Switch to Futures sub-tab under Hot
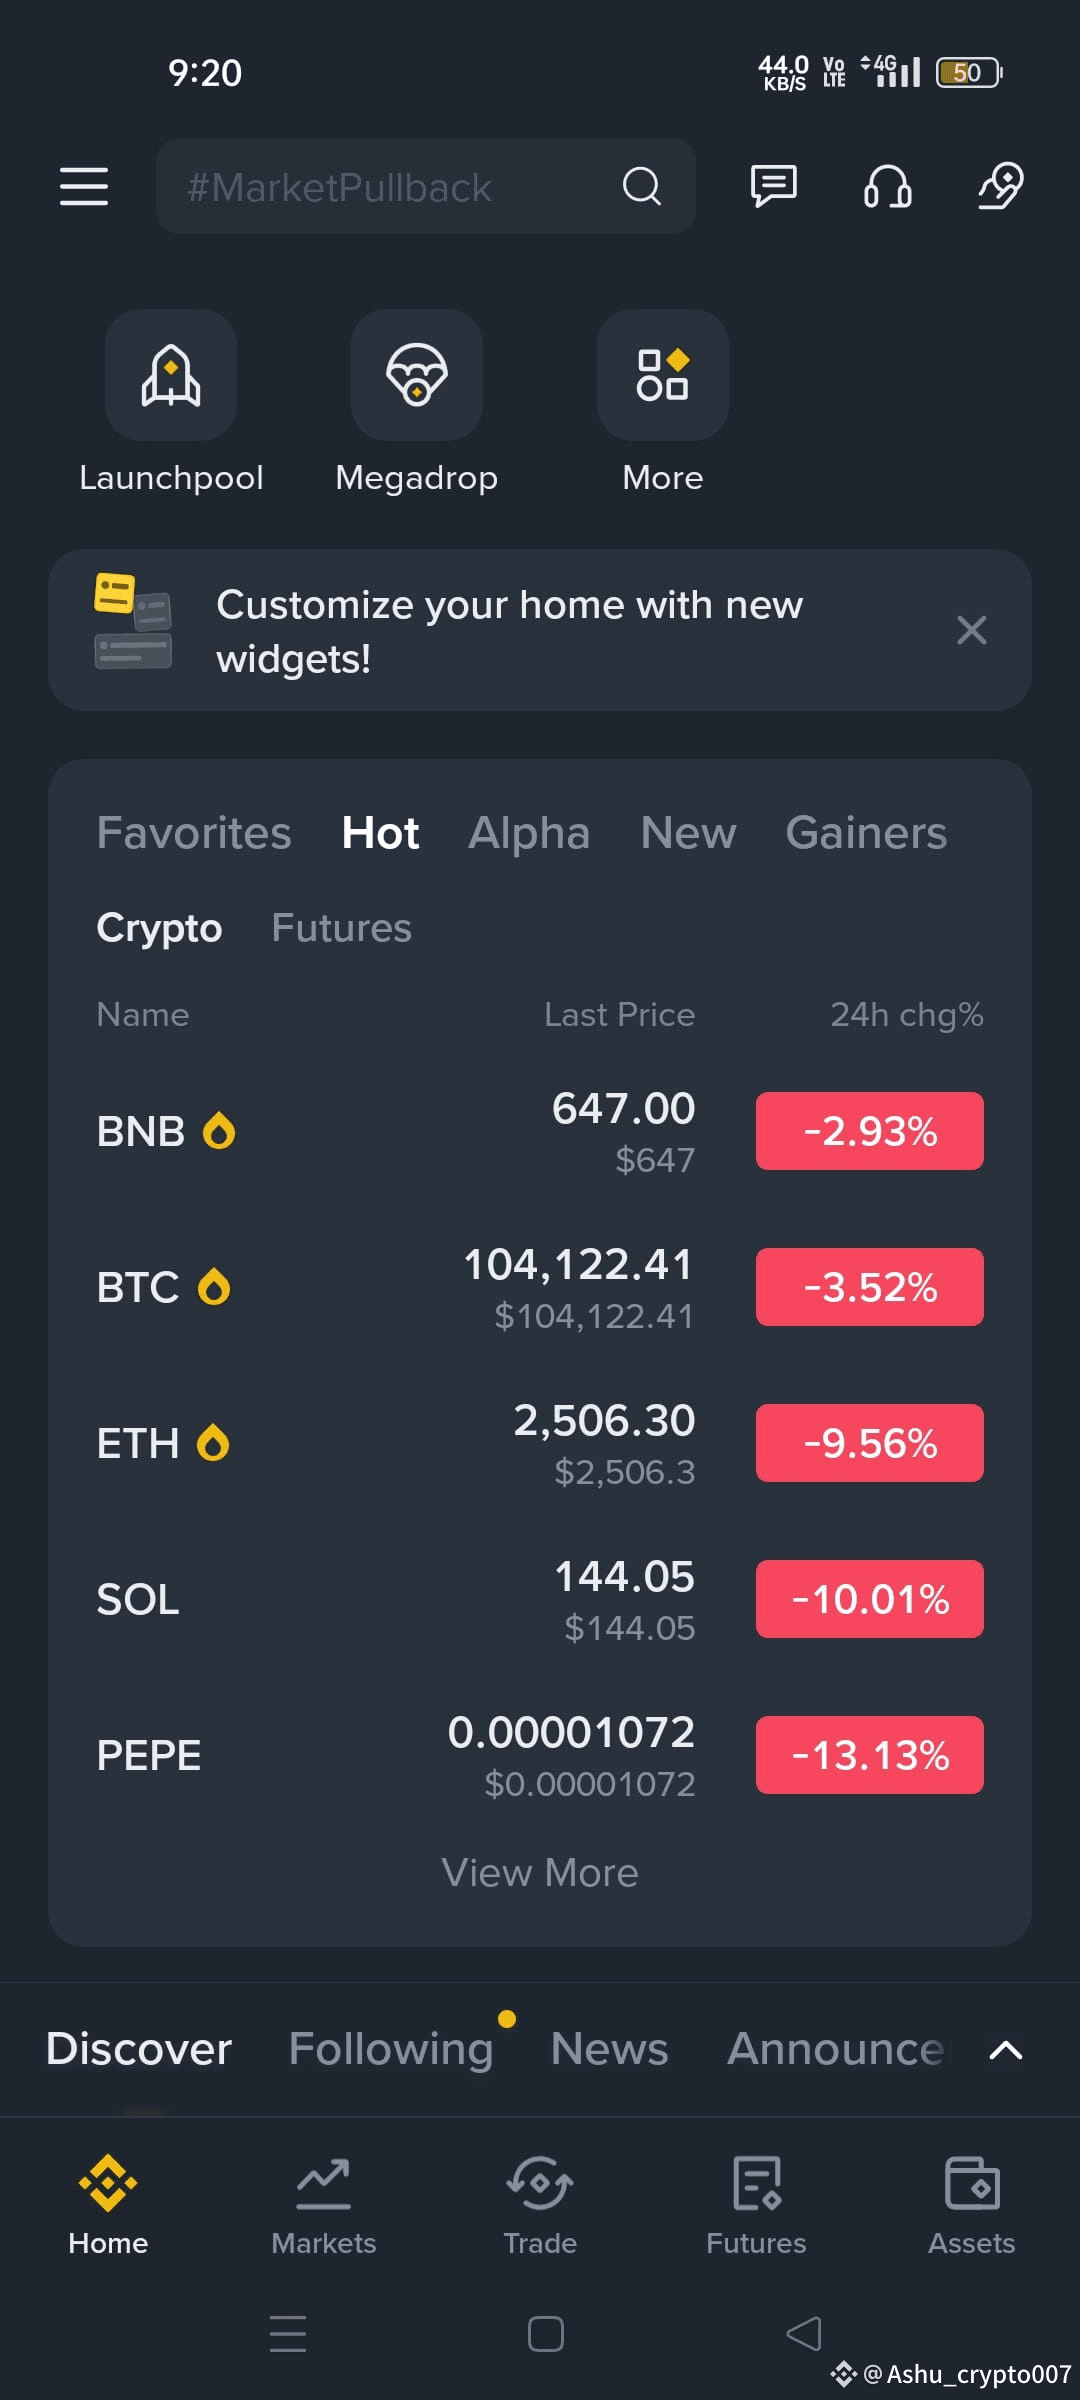This screenshot has width=1080, height=2400. click(341, 928)
